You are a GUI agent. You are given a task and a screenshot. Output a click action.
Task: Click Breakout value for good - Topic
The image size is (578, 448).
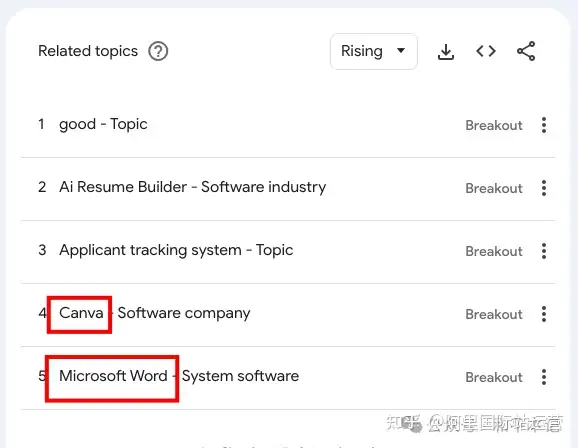pyautogui.click(x=494, y=125)
